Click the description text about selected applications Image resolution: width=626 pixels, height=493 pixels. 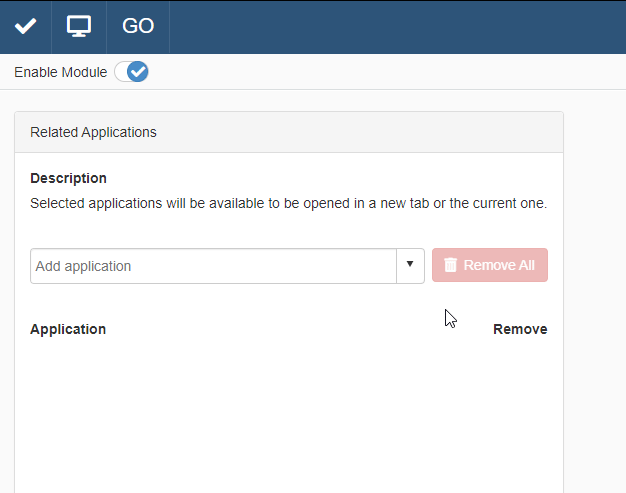tap(288, 203)
